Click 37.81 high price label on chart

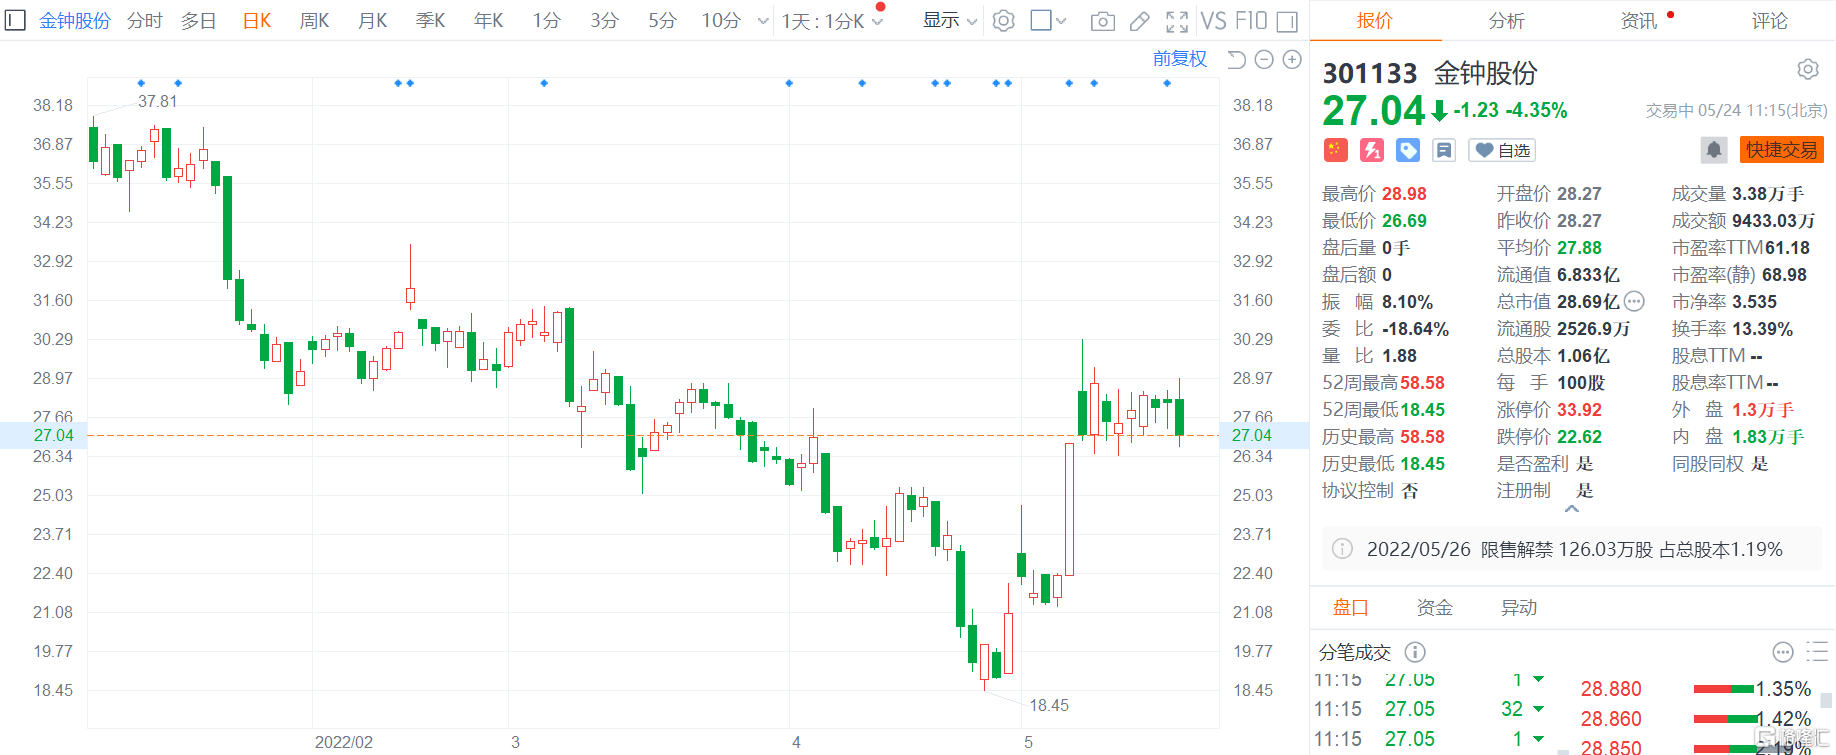[158, 101]
